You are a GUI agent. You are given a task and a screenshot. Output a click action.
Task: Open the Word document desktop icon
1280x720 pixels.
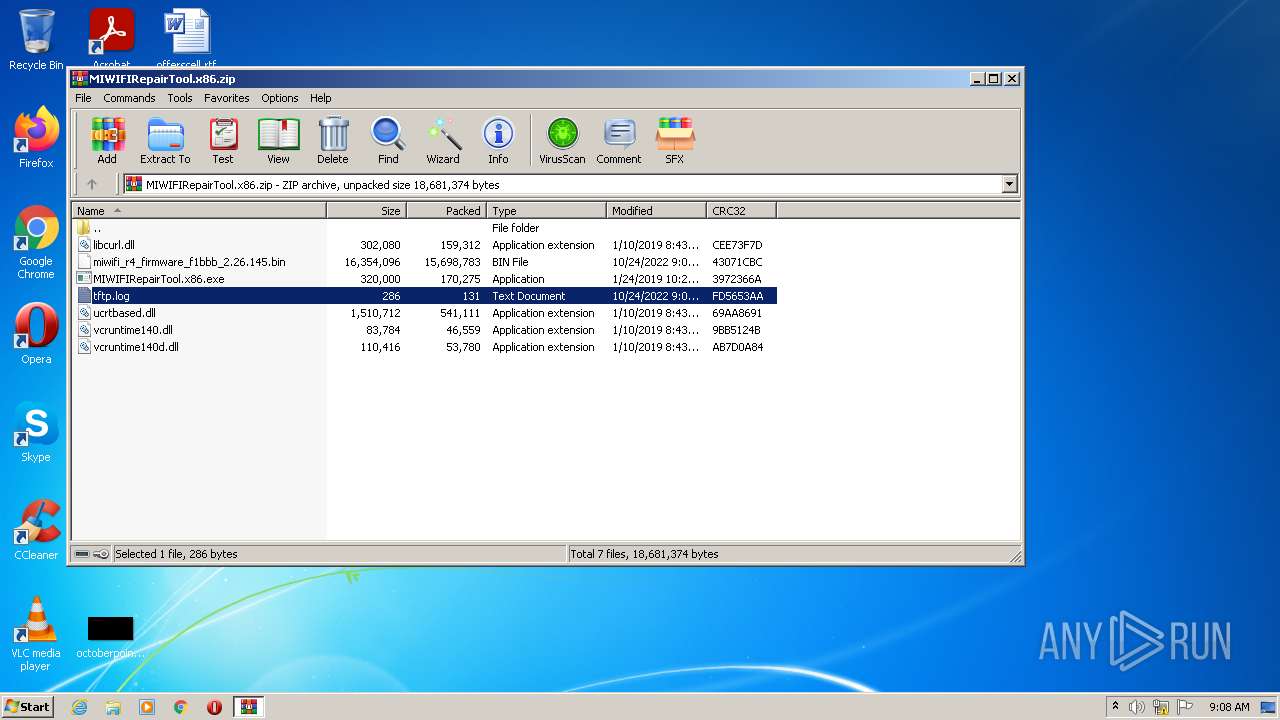tap(186, 36)
